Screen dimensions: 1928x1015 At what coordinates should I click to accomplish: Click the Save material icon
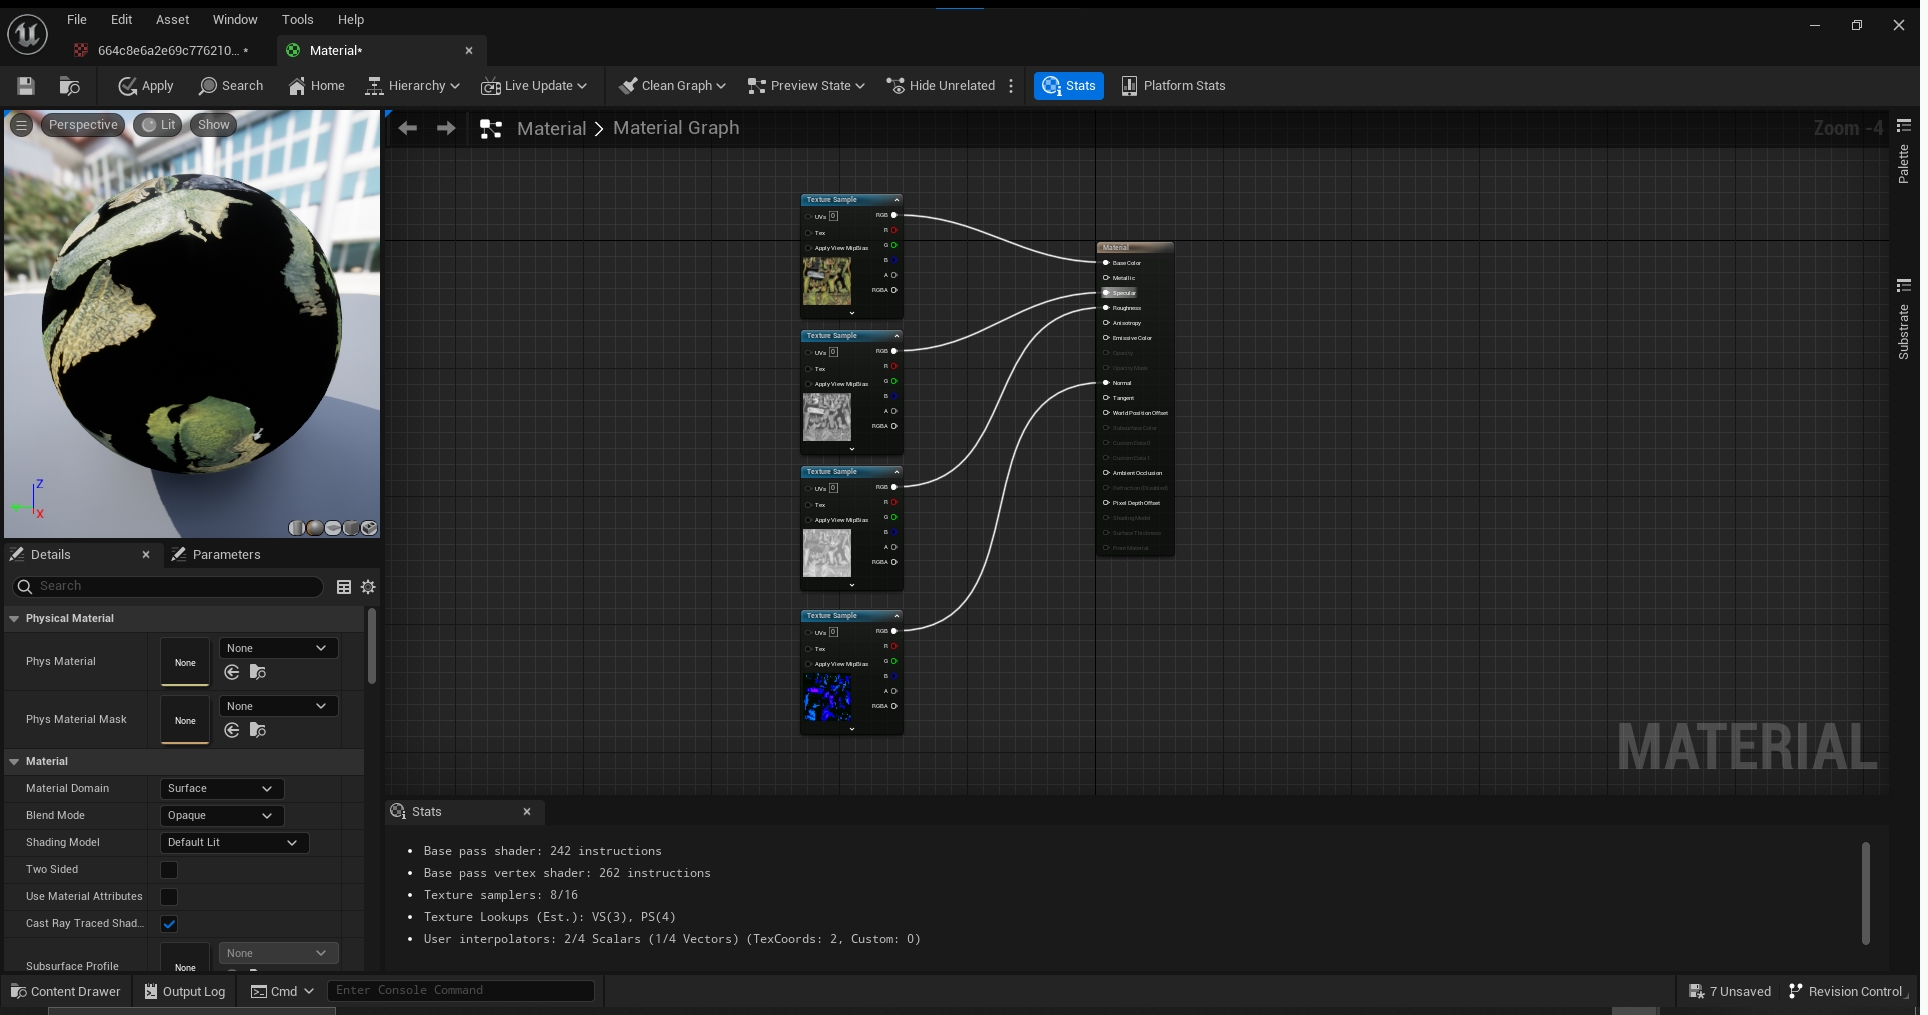pos(26,86)
